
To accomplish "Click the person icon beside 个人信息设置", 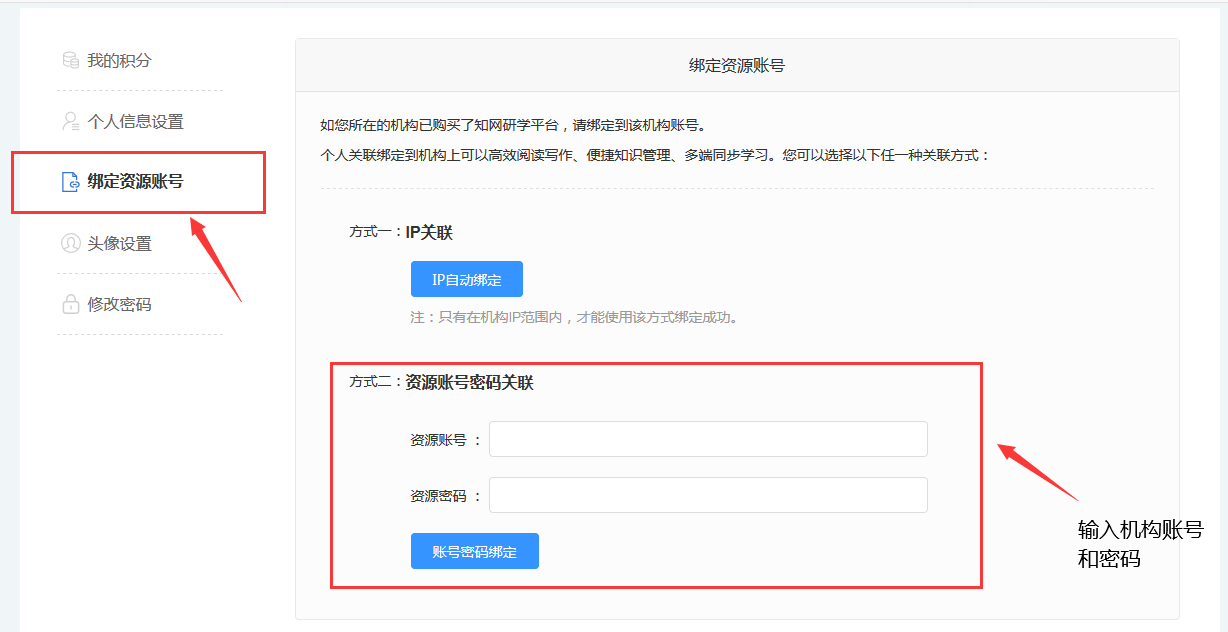I will [70, 122].
